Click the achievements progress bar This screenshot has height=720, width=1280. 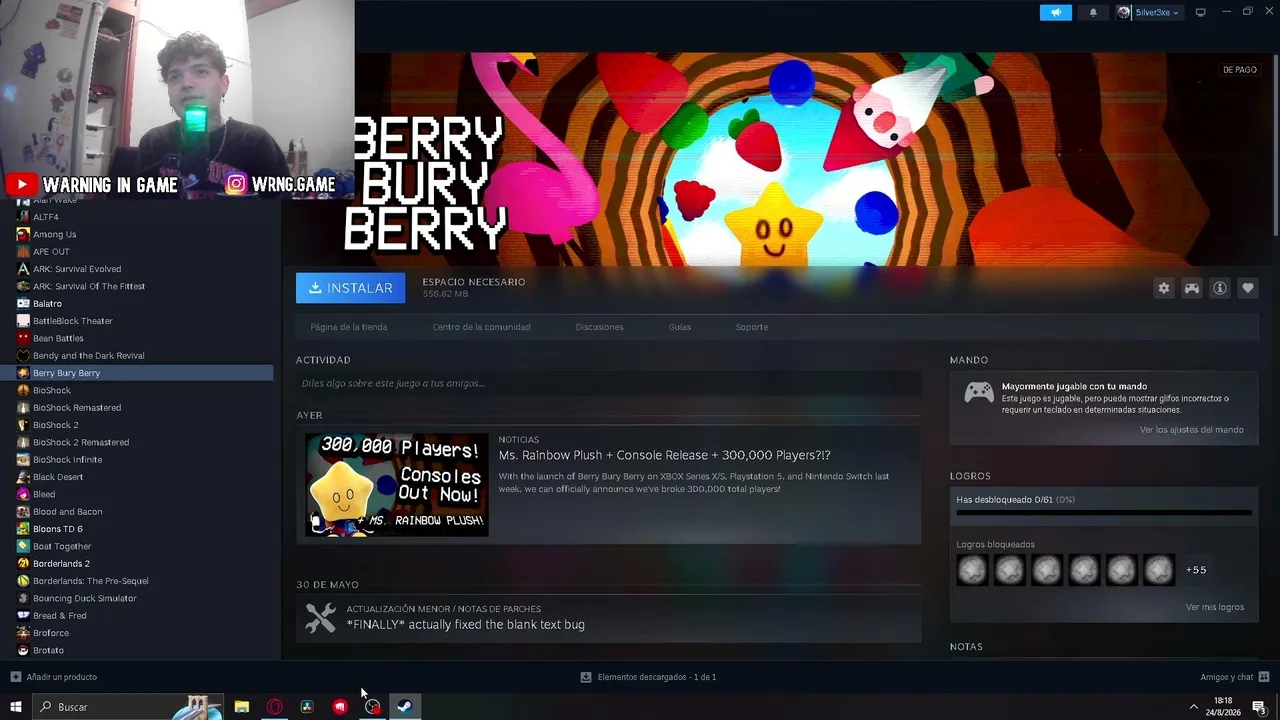(1104, 513)
